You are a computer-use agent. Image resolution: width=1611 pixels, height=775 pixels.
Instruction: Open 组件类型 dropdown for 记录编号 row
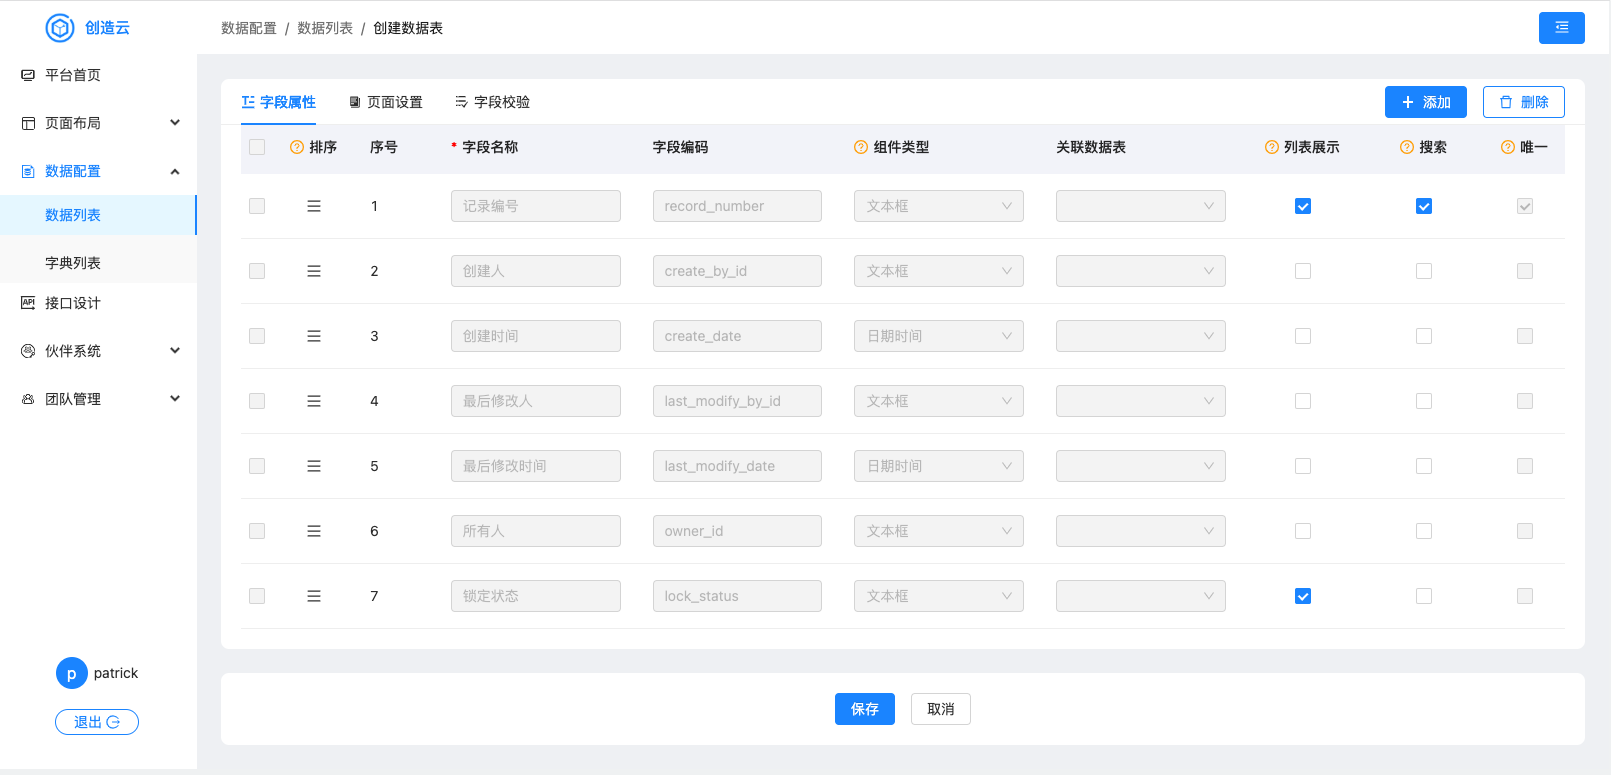point(939,206)
